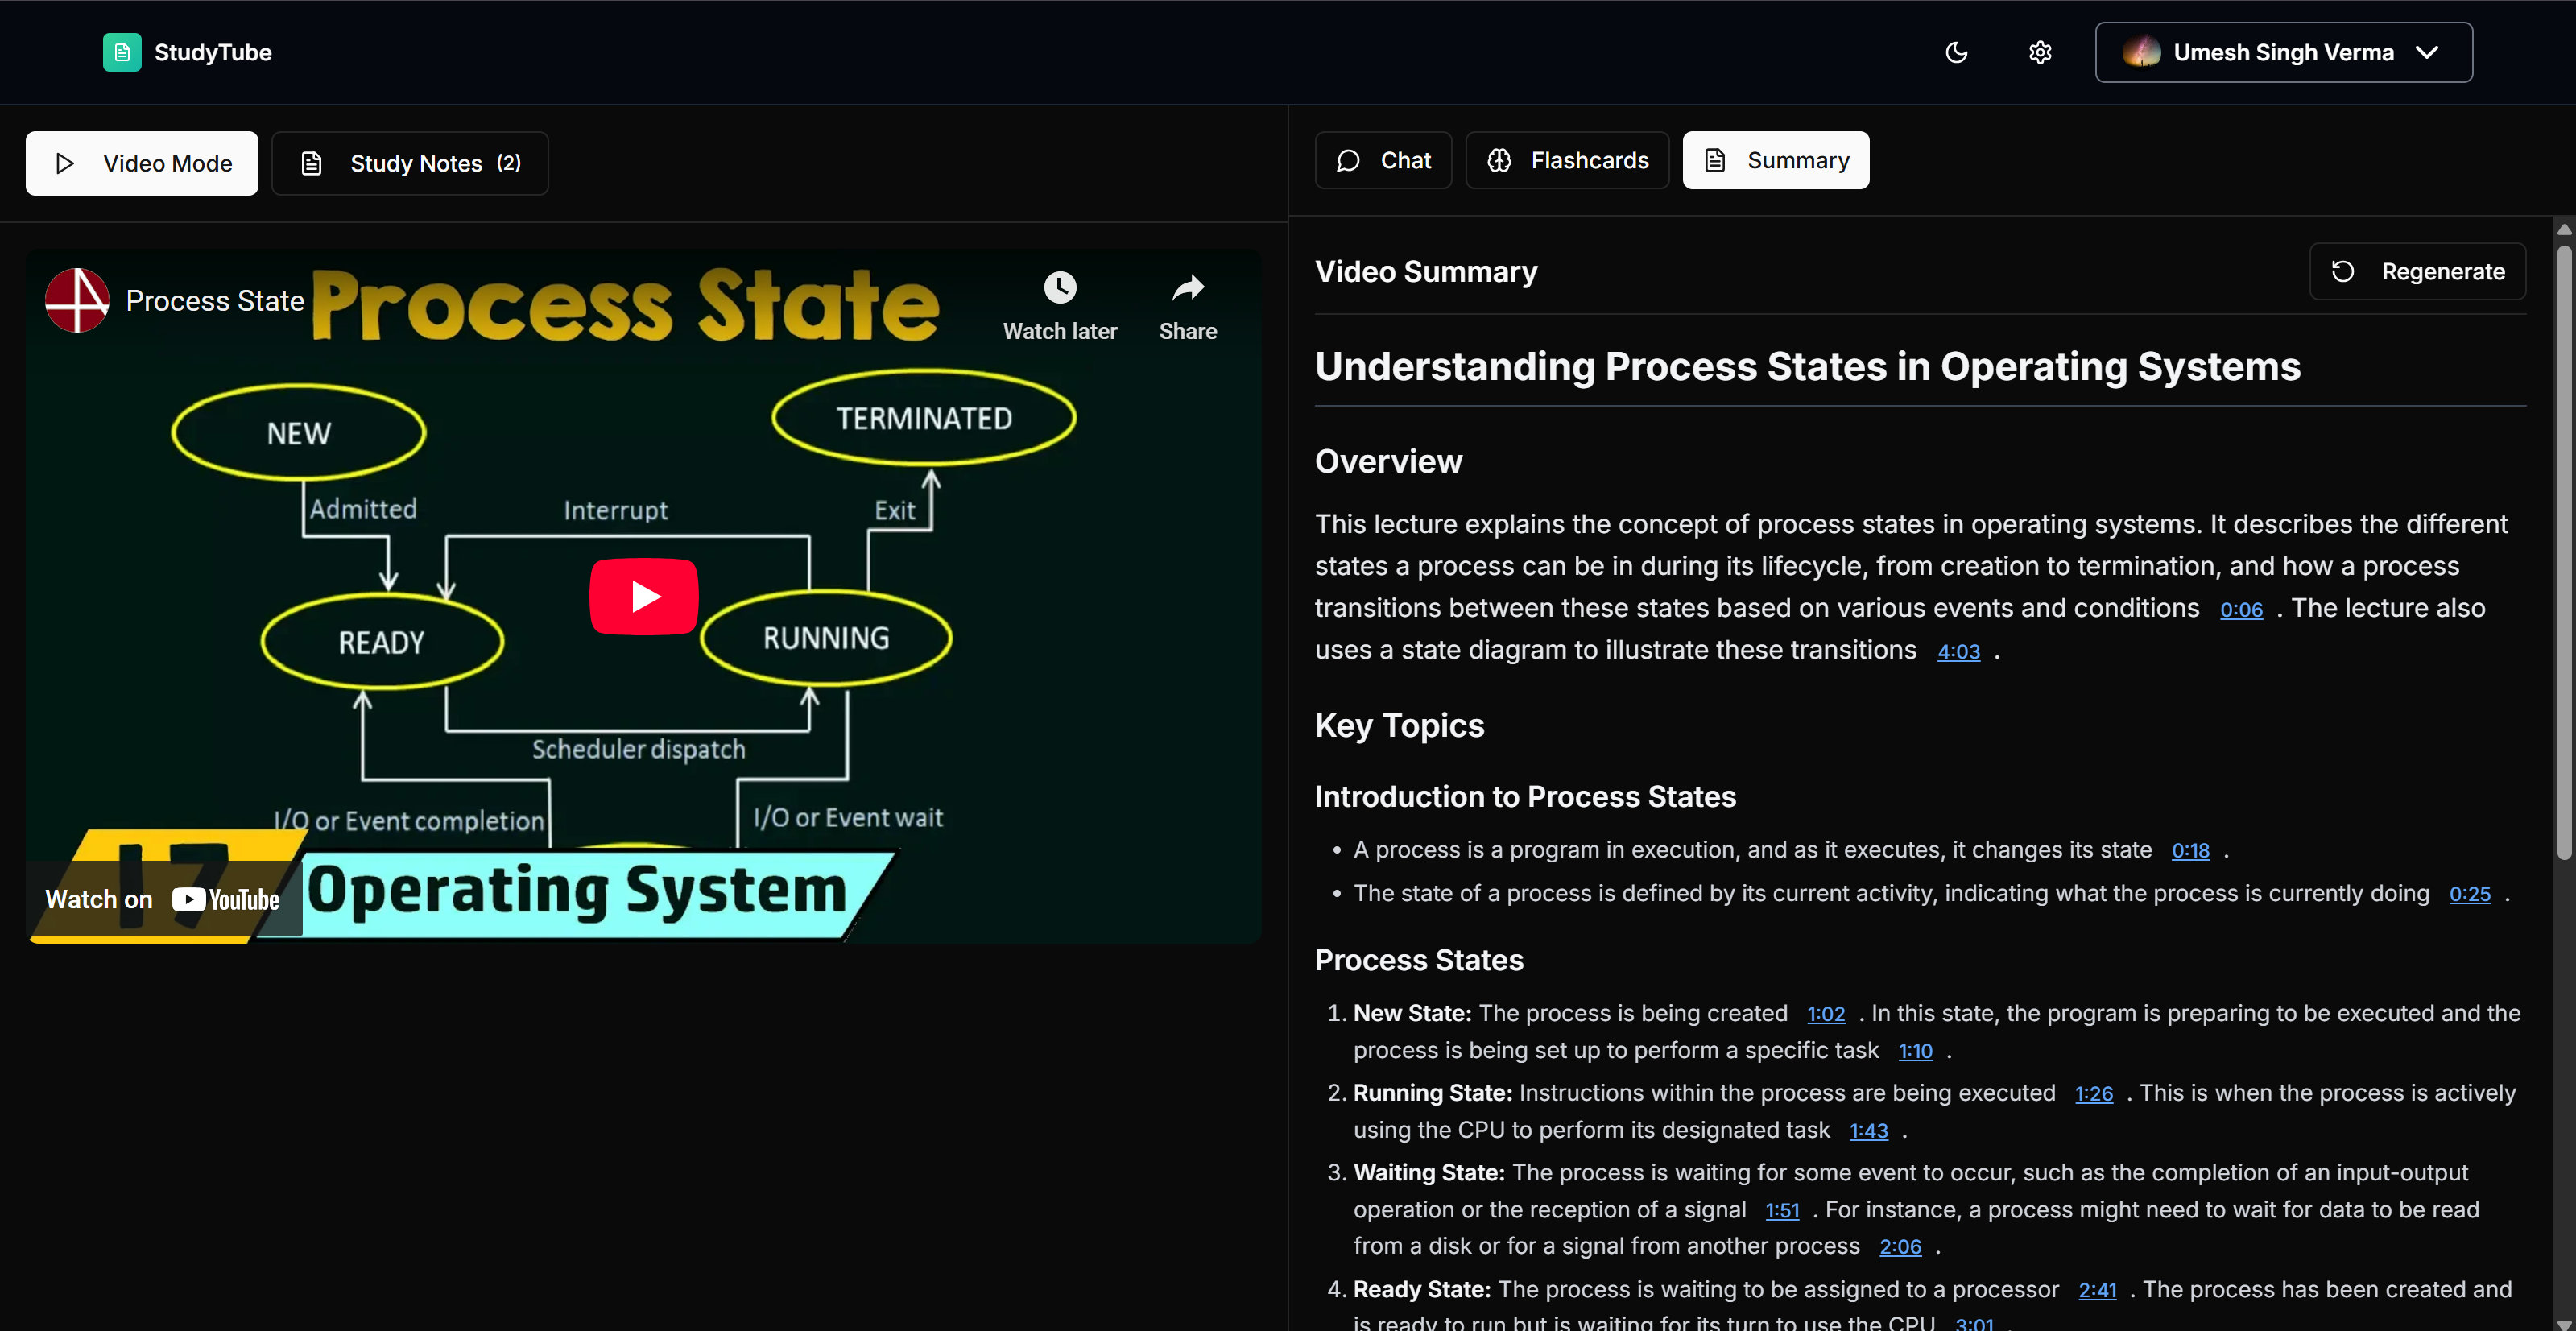Expand the account options chevron
Screen dimensions: 2576x1331
2428,52
